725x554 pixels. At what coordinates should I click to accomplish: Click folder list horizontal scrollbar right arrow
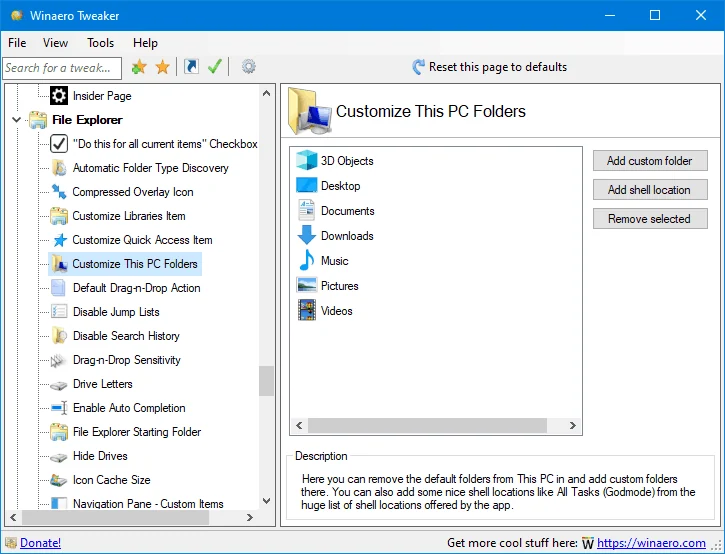point(573,425)
